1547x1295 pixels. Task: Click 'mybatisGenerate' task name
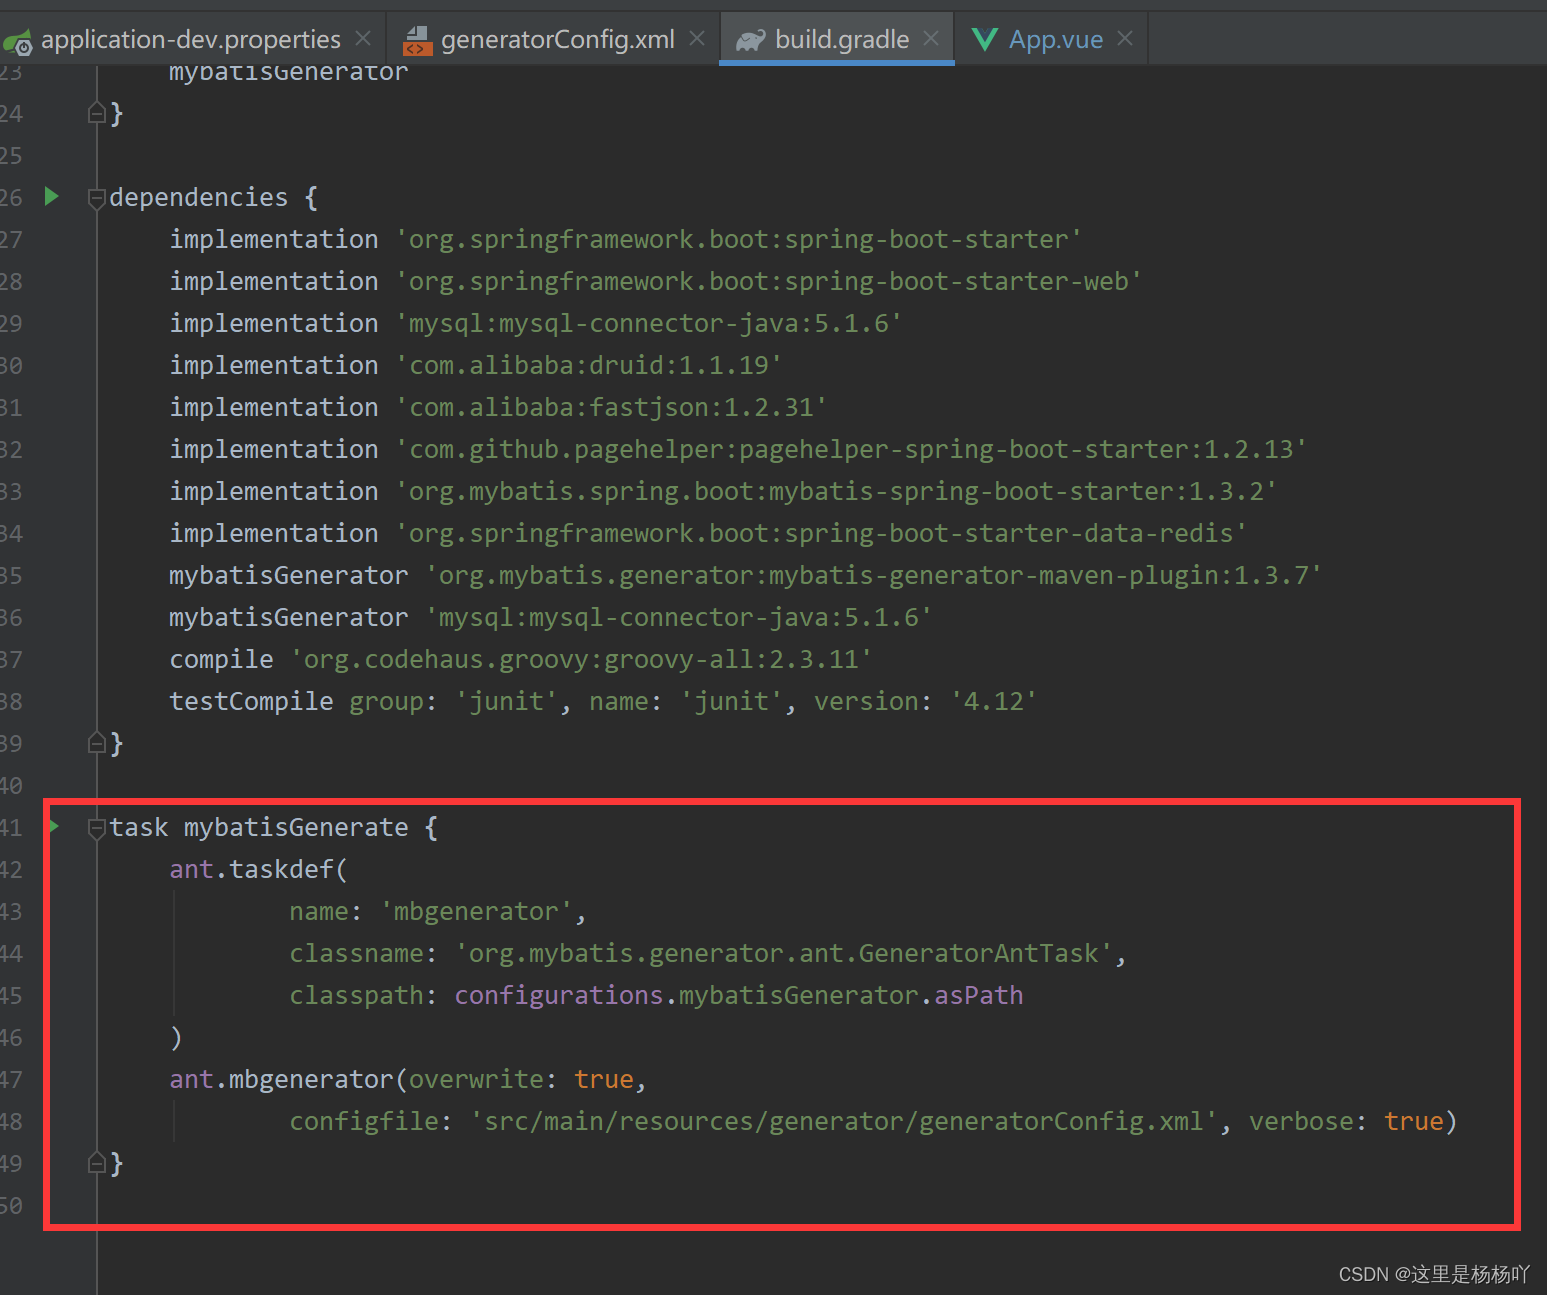pos(296,827)
